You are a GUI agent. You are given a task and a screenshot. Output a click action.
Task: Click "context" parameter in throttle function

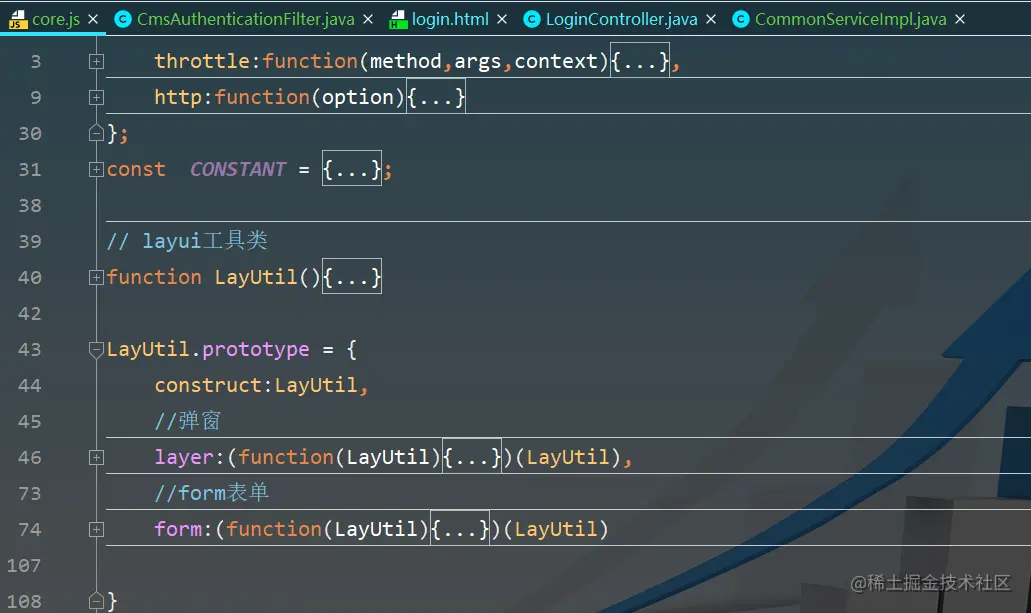(x=556, y=61)
